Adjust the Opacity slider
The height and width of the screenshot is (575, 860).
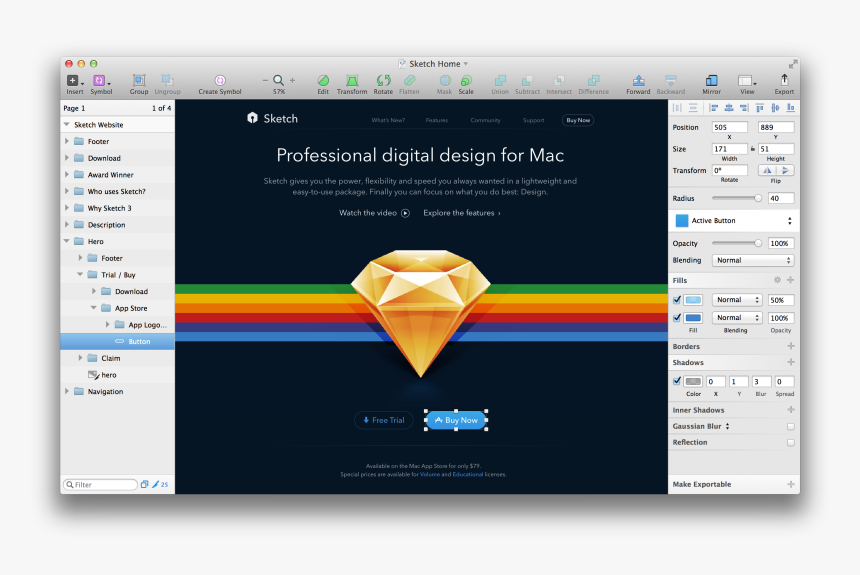coord(737,243)
